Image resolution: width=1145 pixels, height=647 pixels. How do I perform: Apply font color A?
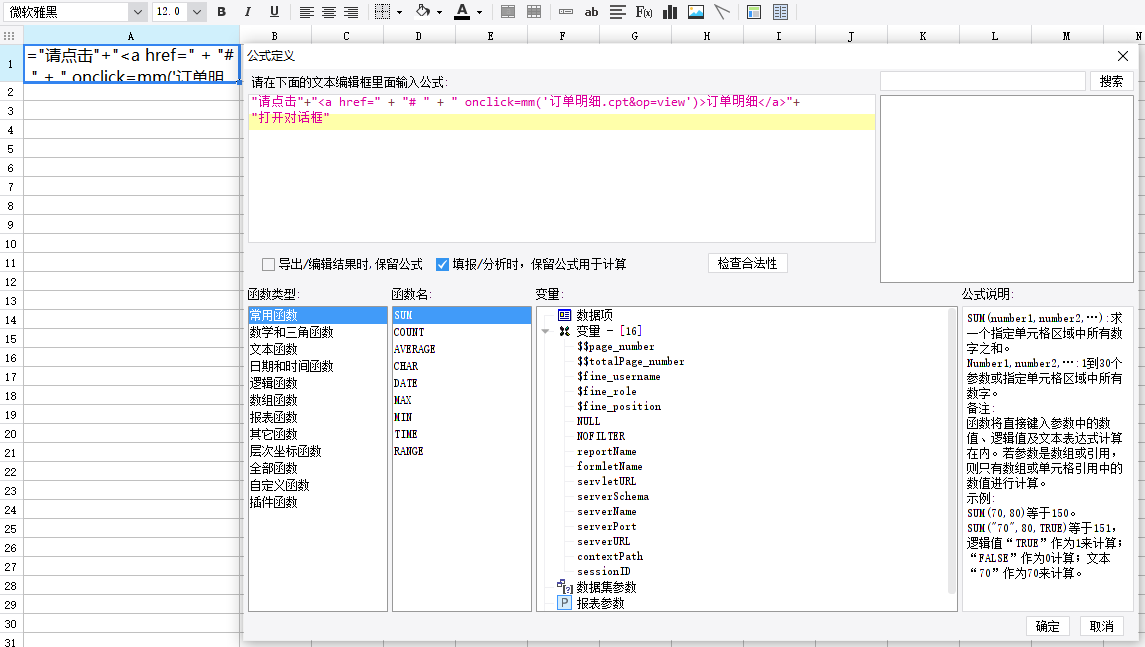click(x=462, y=12)
